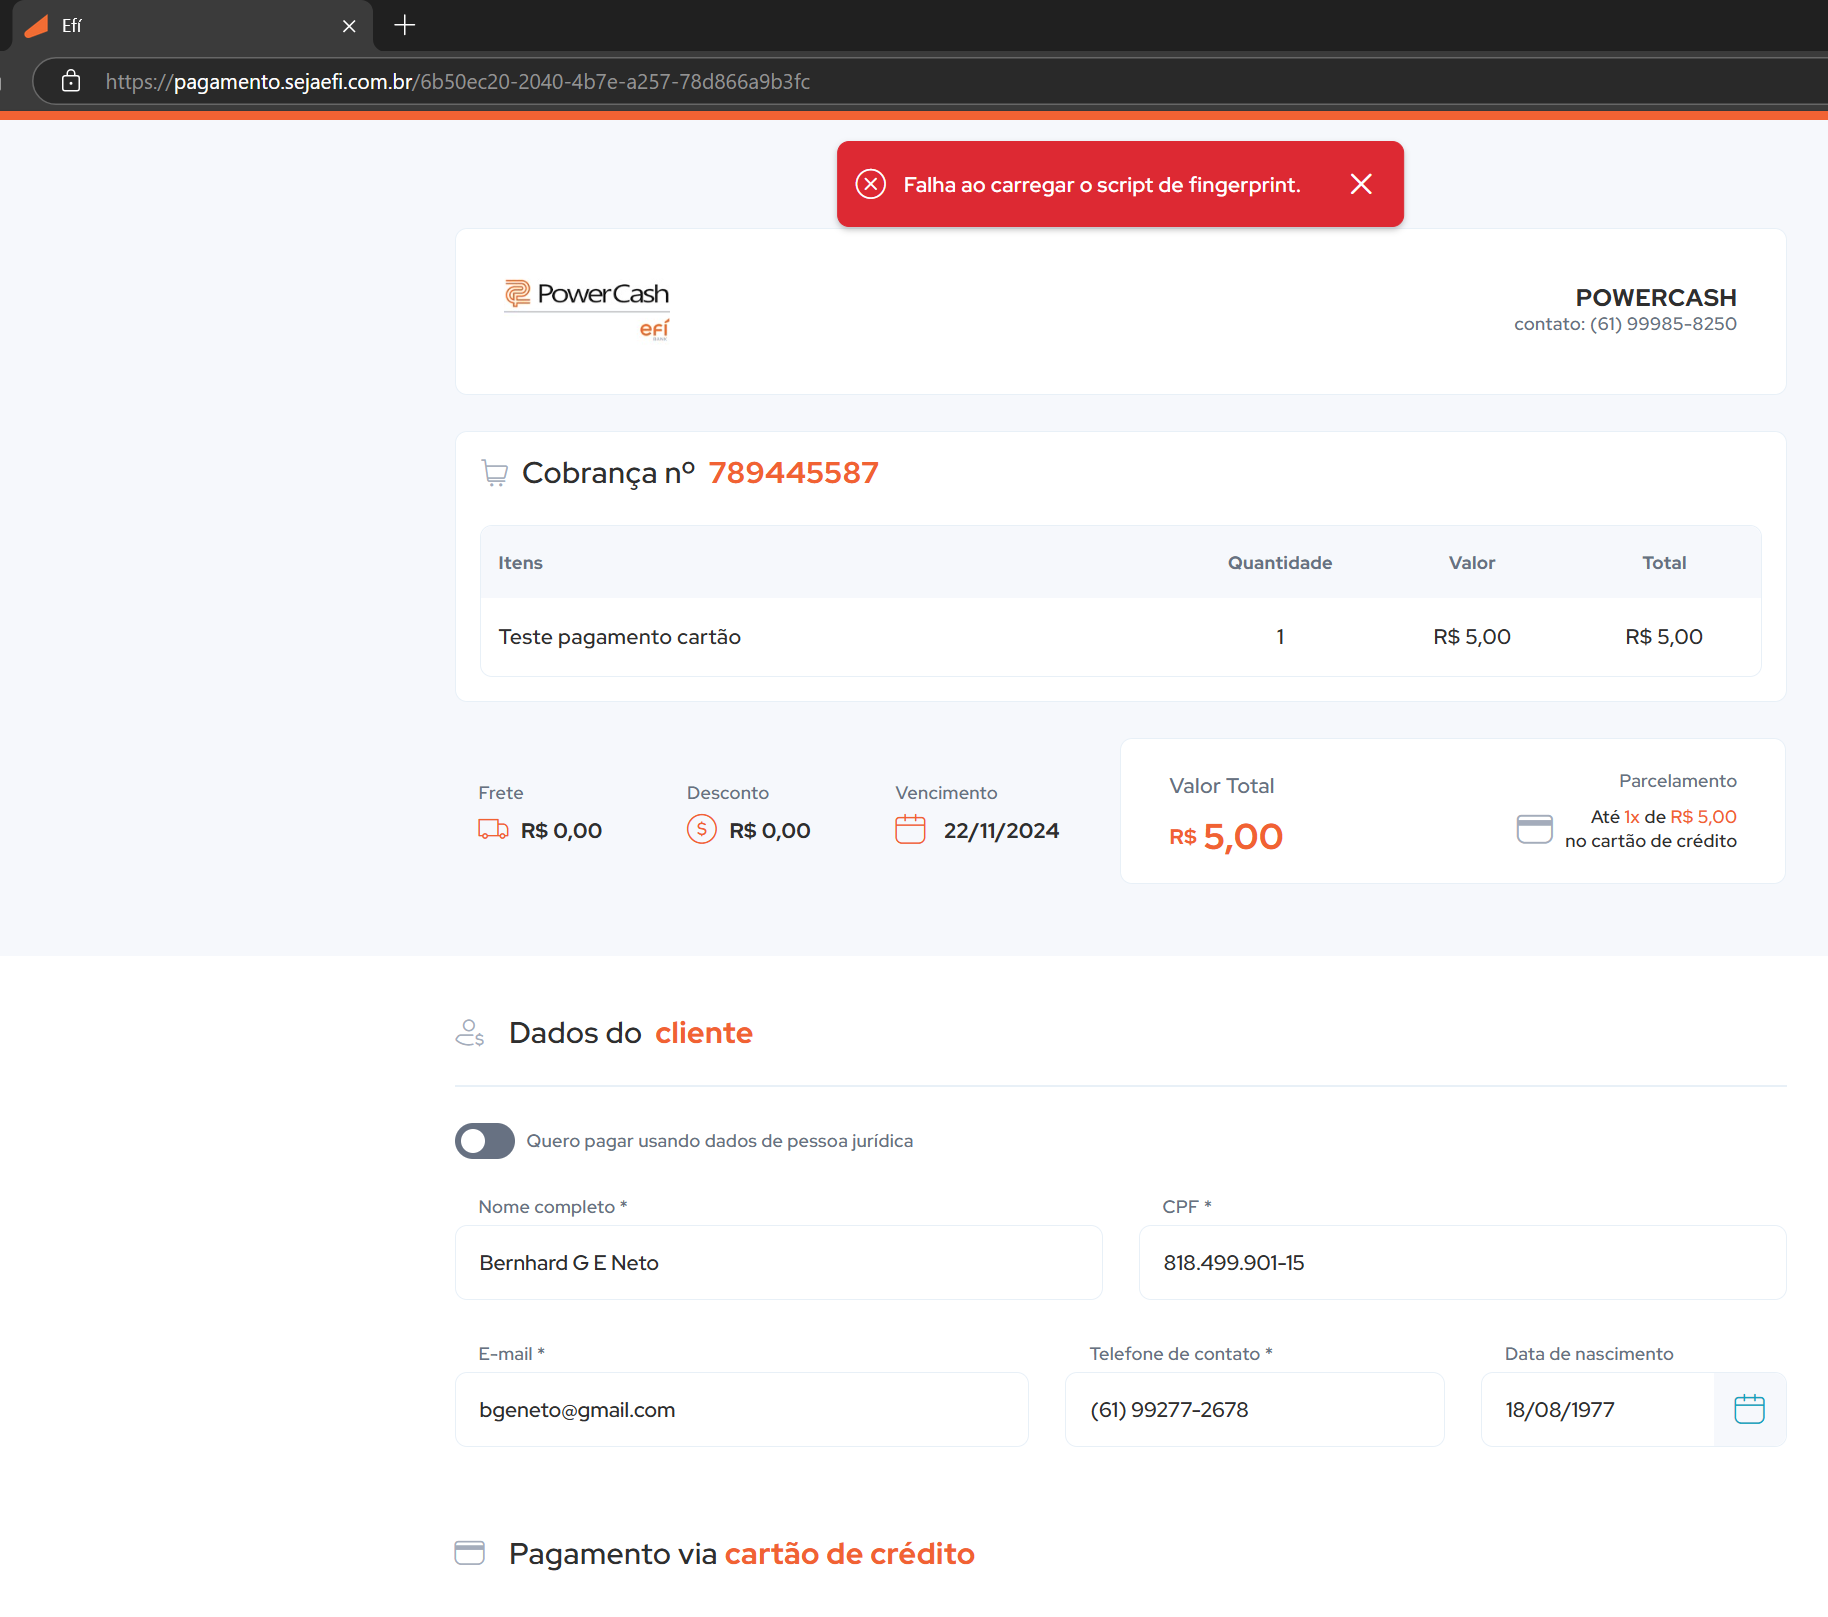The width and height of the screenshot is (1828, 1617).
Task: Click the Vencimento calendar icon
Action: pos(910,830)
